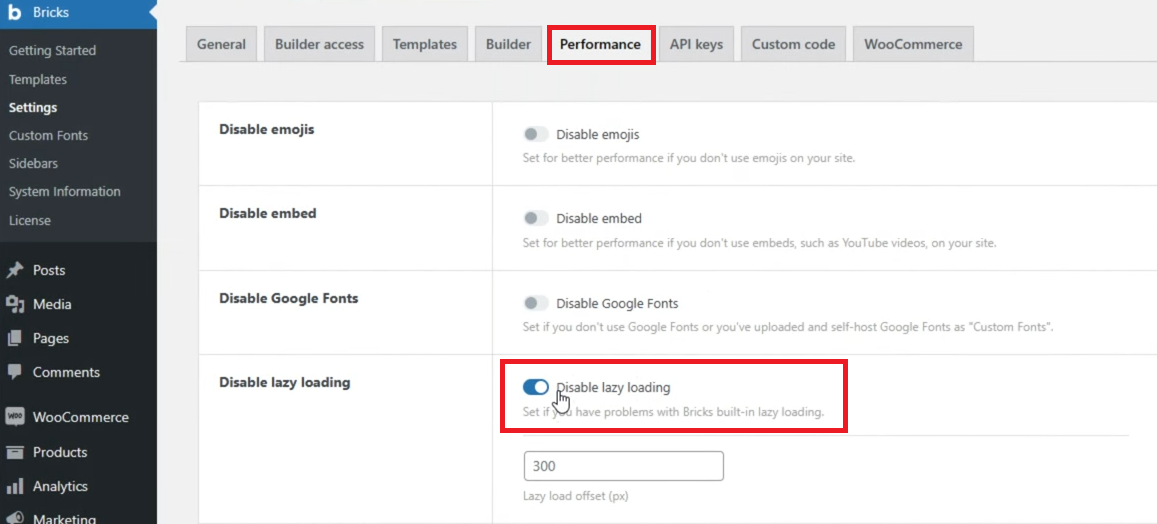The width and height of the screenshot is (1157, 524).
Task: Open the Builder access tab
Action: click(320, 44)
